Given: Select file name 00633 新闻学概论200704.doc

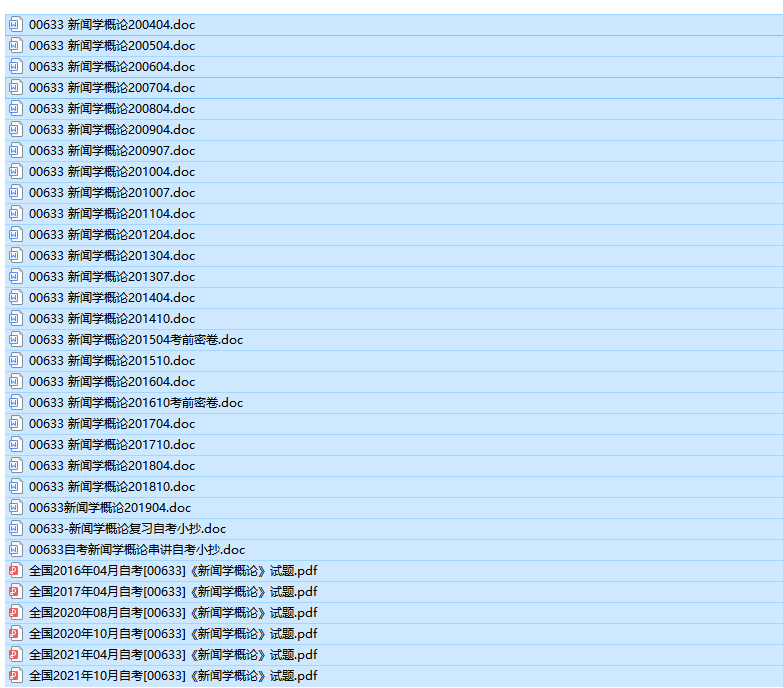Looking at the screenshot, I should (112, 87).
